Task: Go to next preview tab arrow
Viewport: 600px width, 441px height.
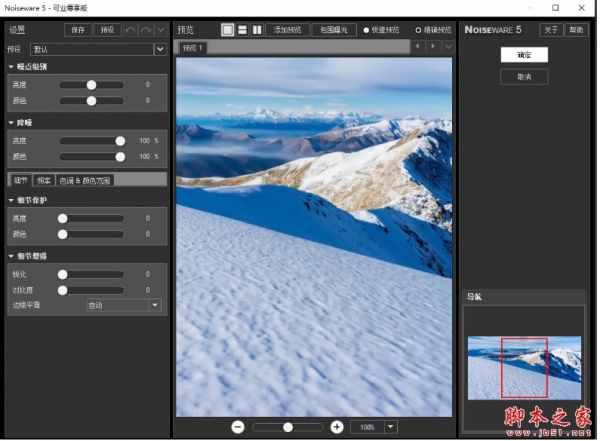Action: [x=431, y=47]
